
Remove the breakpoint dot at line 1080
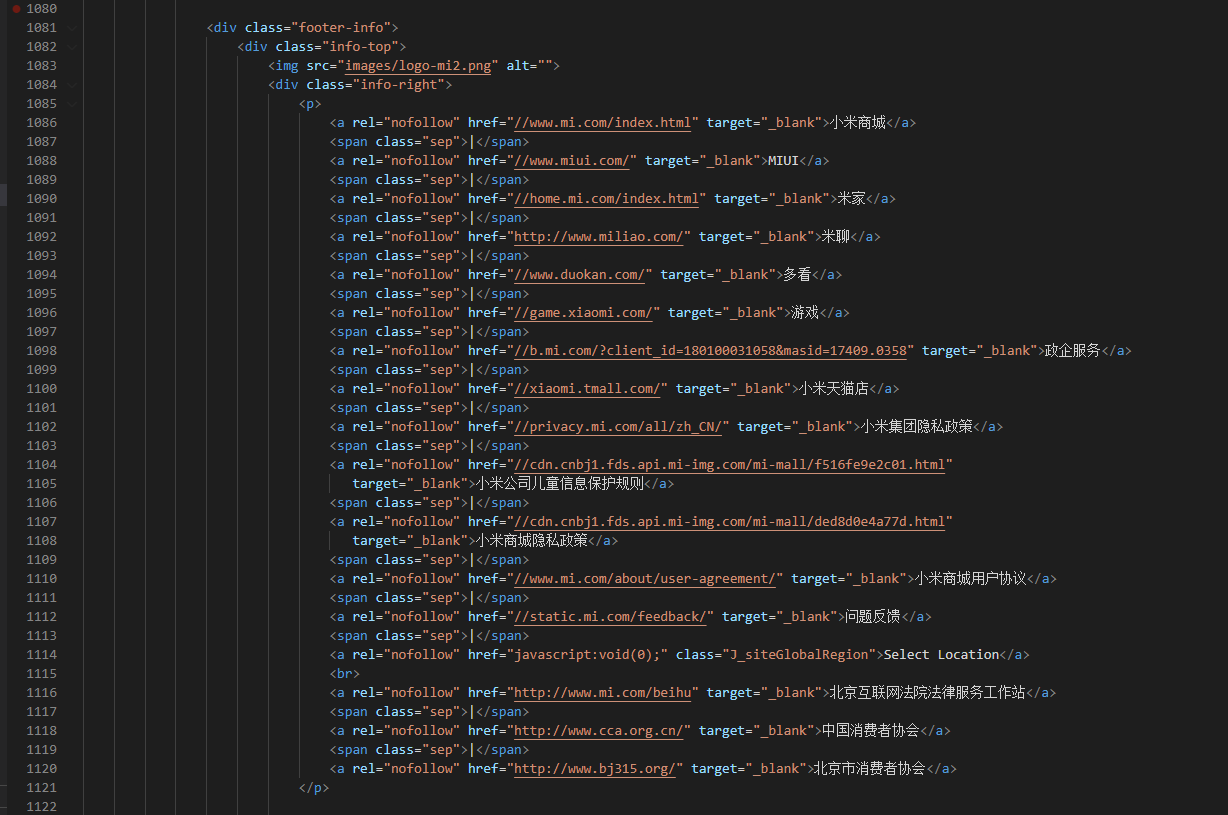(16, 8)
